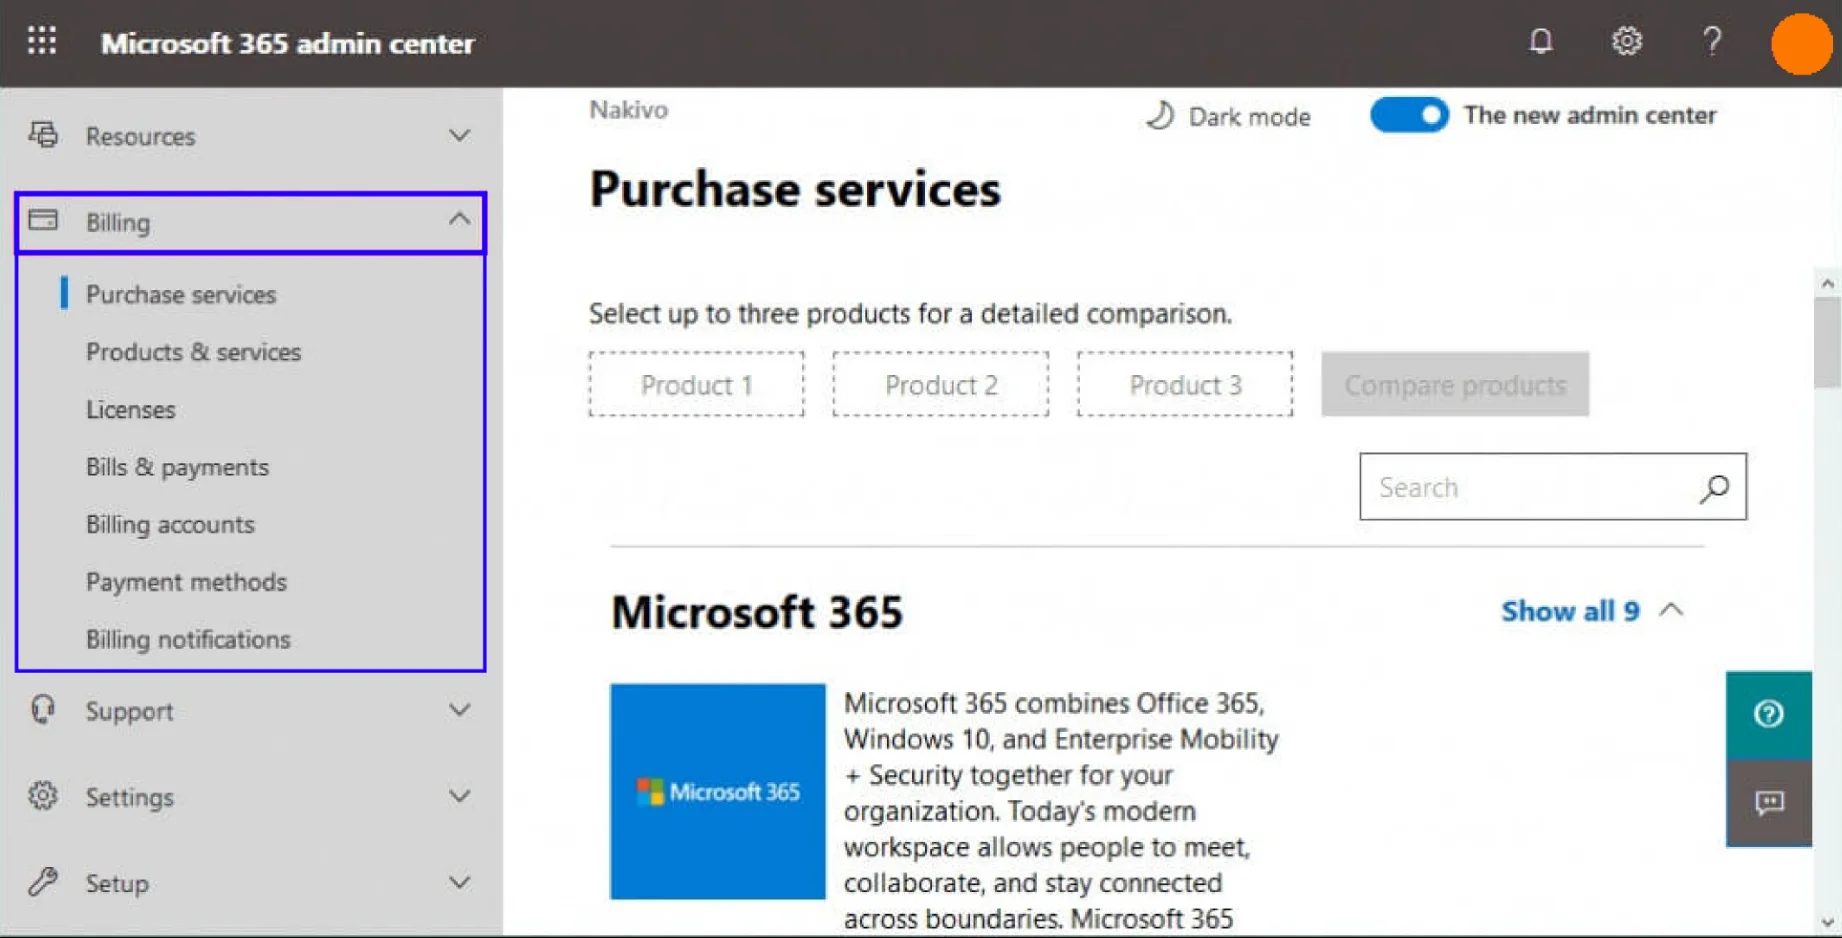Open settings gear in top bar
The image size is (1842, 938).
pos(1627,41)
